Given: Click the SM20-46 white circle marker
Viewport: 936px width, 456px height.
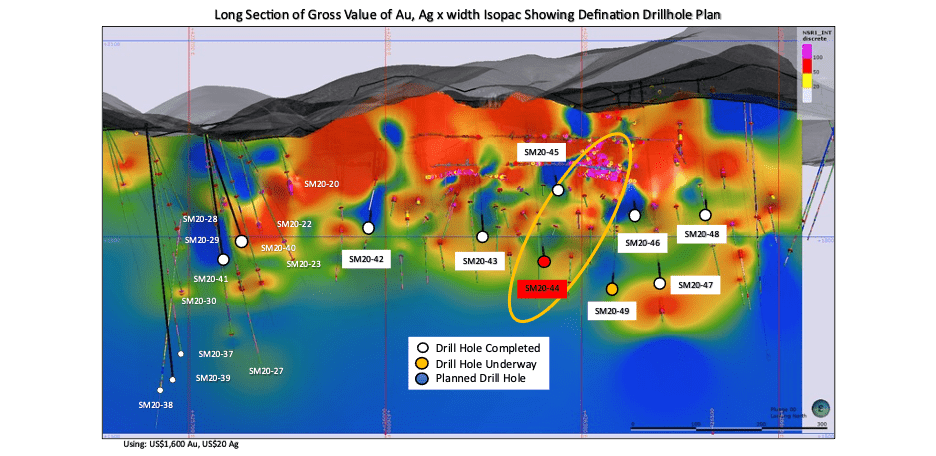Looking at the screenshot, I should 635,216.
